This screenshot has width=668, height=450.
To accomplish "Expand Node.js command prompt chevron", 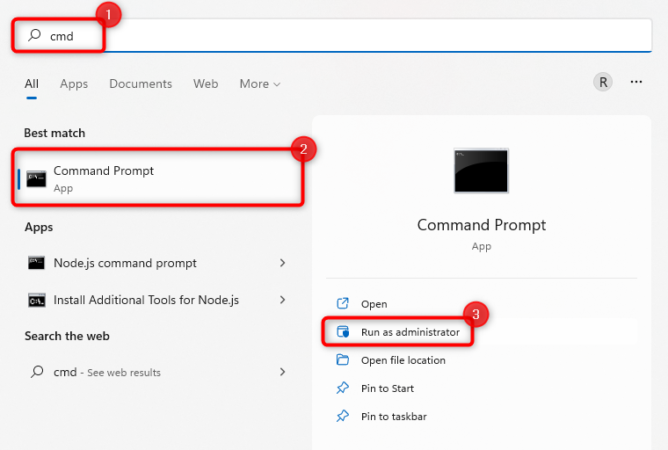I will [283, 263].
